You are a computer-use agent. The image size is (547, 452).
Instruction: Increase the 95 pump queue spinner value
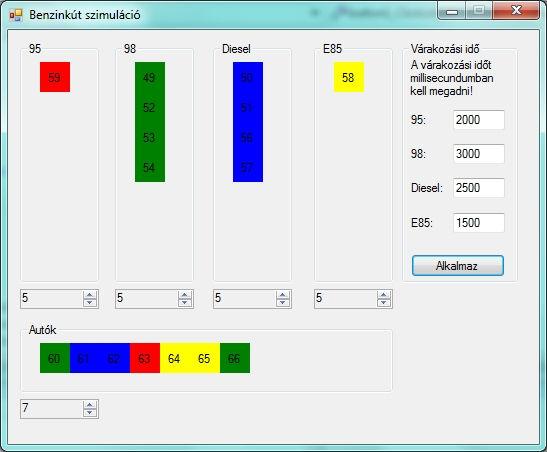coord(90,295)
